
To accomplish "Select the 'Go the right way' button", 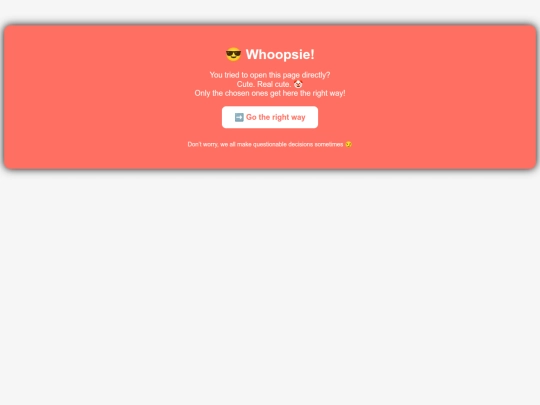I will coord(270,117).
